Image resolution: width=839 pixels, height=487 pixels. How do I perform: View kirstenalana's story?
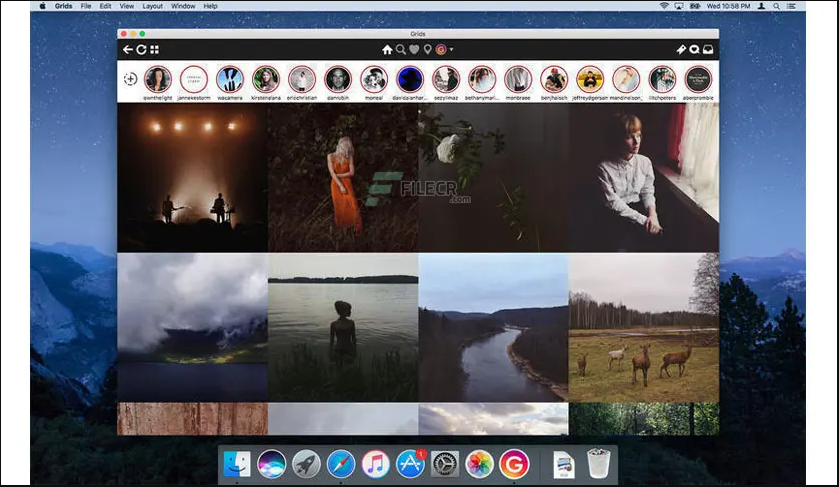(266, 79)
